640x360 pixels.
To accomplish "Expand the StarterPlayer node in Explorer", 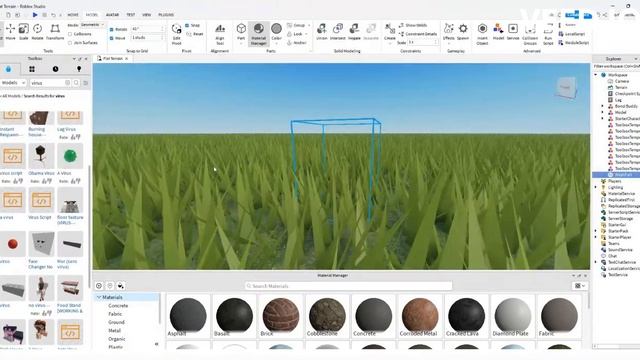I will click(596, 237).
